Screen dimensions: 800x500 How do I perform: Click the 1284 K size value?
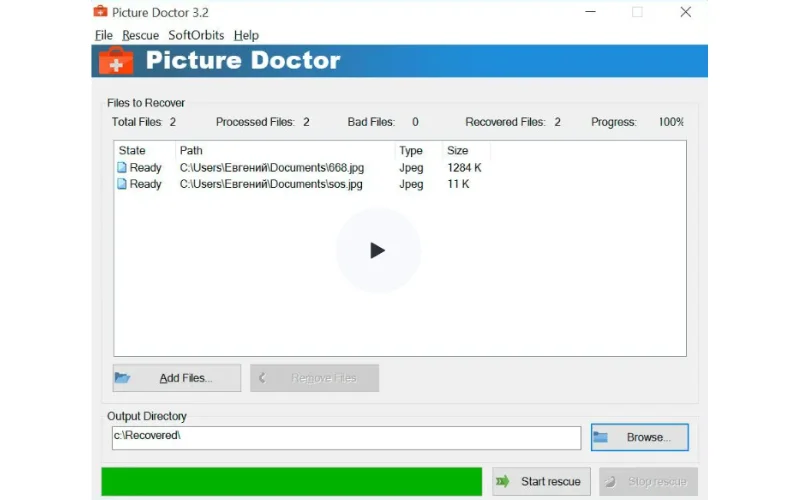(x=464, y=167)
